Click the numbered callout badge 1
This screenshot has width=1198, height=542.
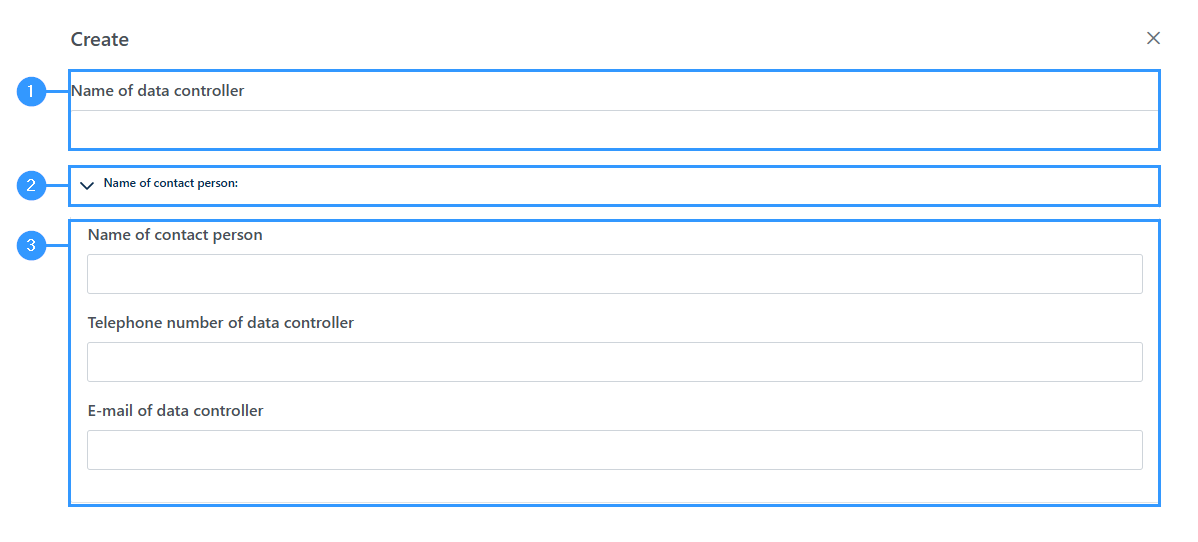(x=31, y=92)
